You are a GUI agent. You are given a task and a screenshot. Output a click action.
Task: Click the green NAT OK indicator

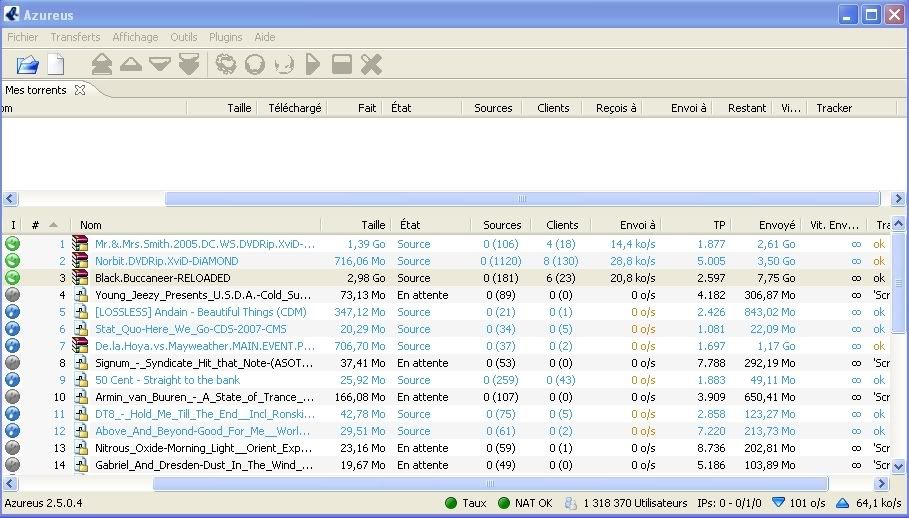[x=504, y=503]
